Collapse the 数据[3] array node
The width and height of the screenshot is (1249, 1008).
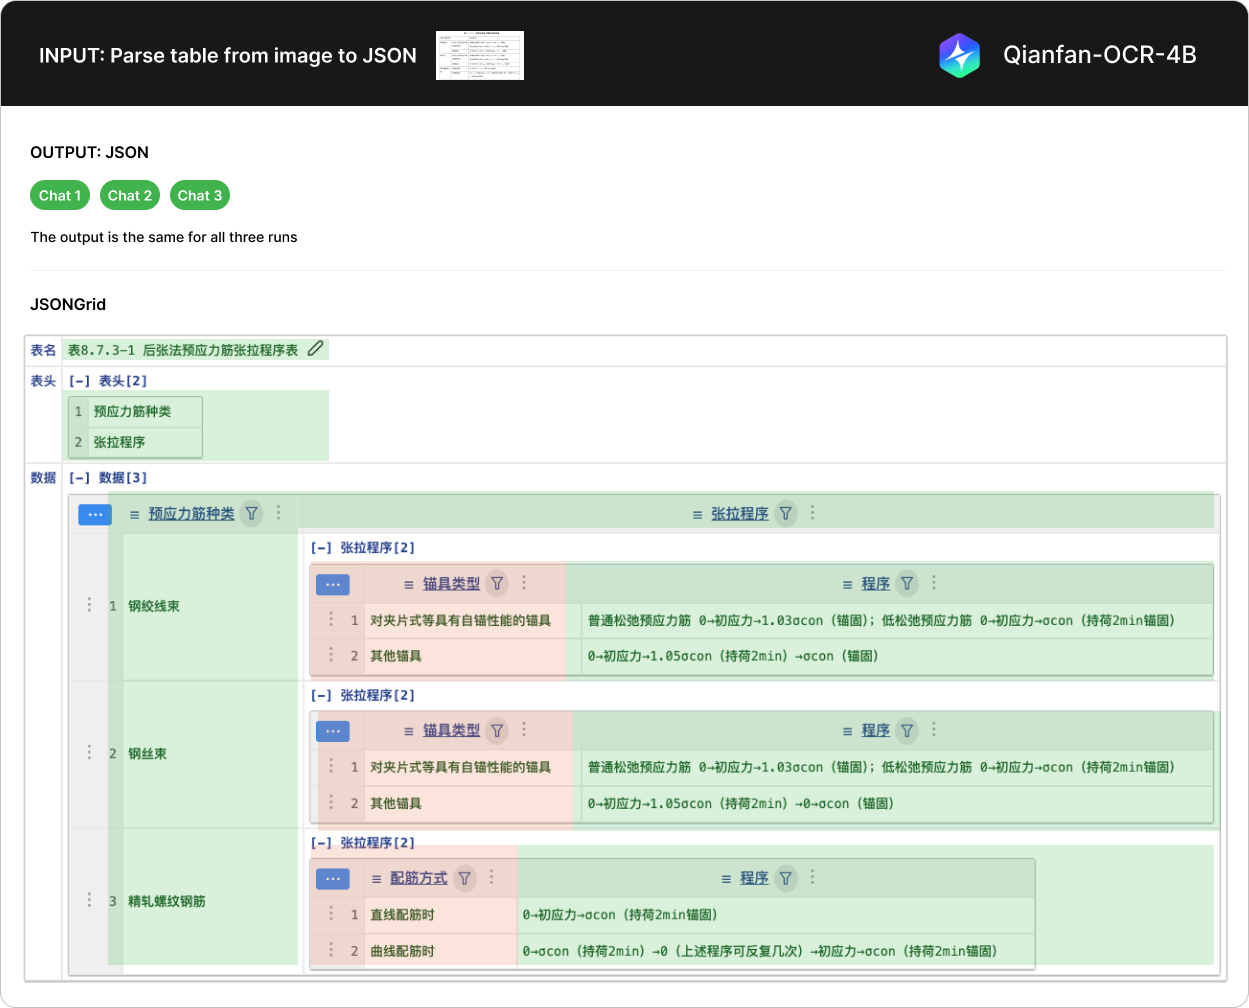(x=79, y=478)
